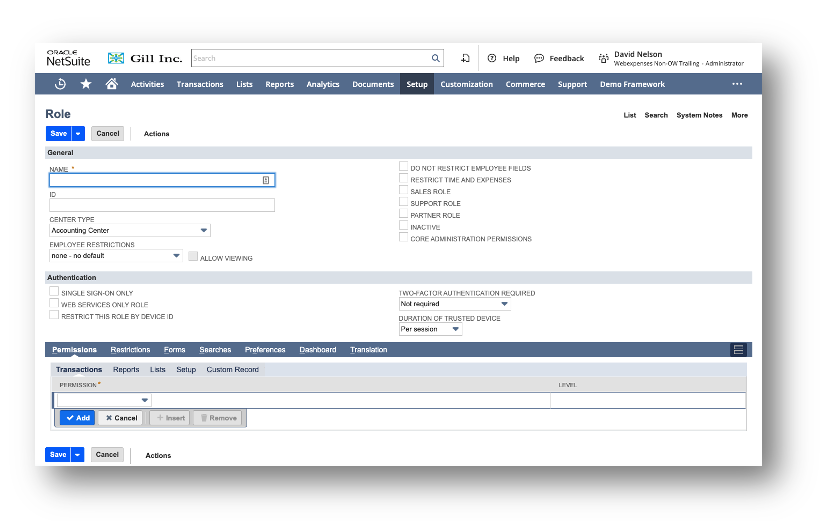The height and width of the screenshot is (521, 824).
Task: Click the Level cell in permission row
Action: pos(647,400)
